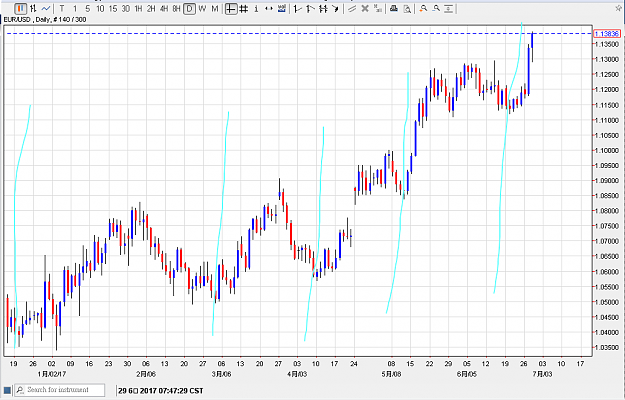Click the 2月/06 date axis label

pos(146,374)
